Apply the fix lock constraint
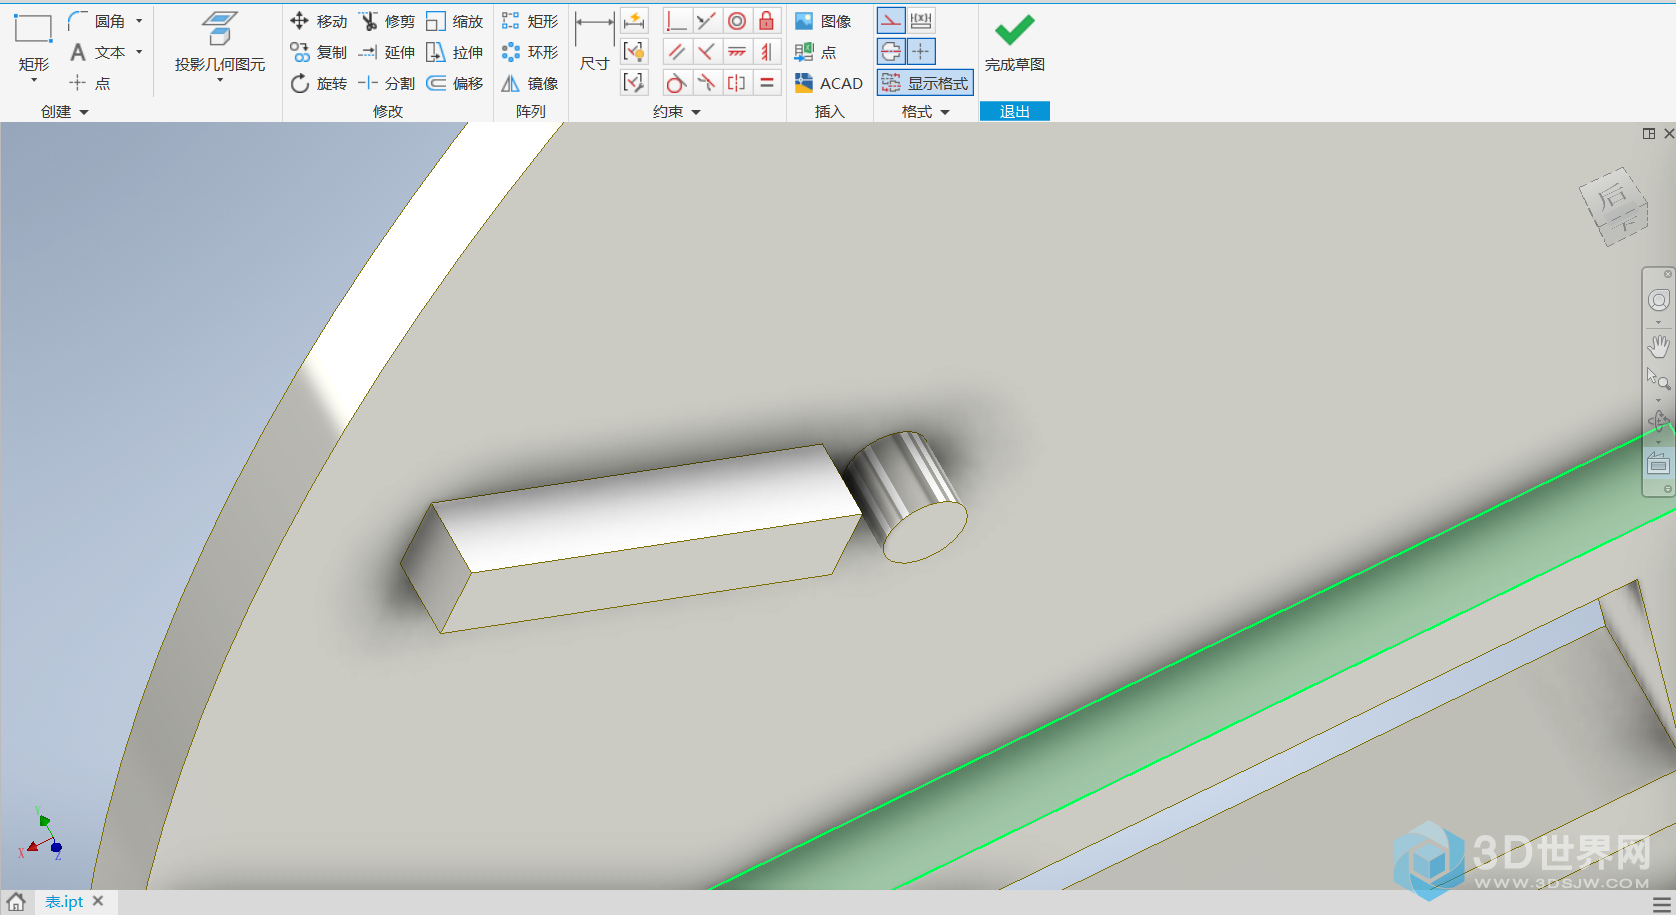 tap(767, 21)
